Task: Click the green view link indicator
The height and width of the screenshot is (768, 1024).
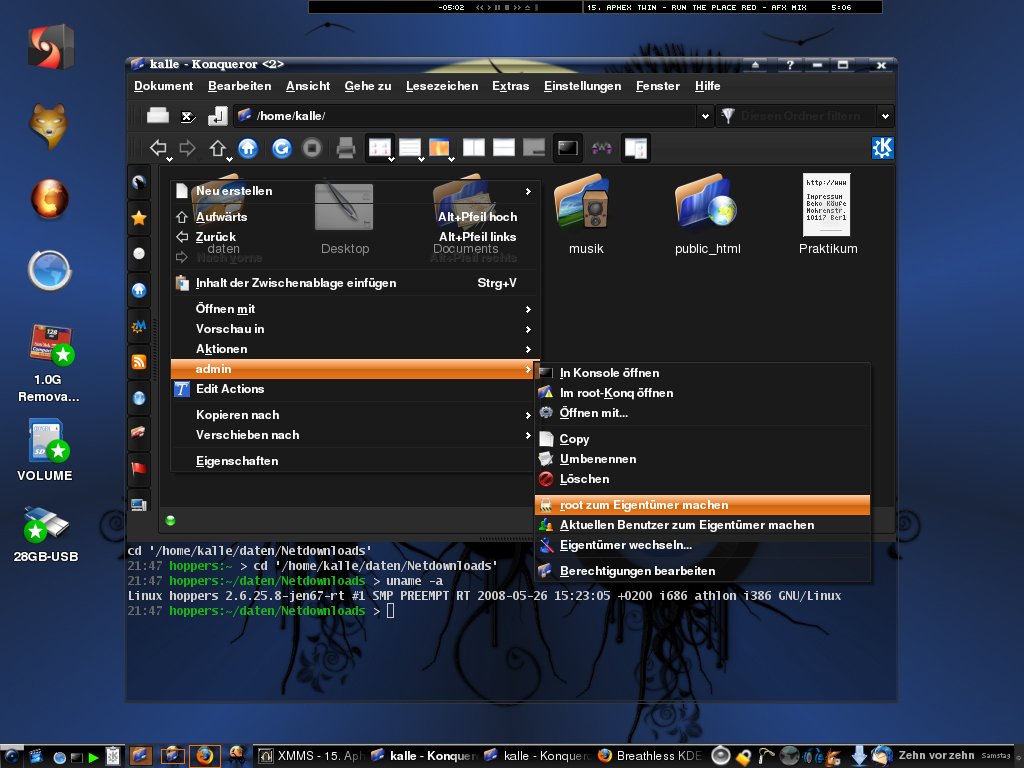Action: pyautogui.click(x=170, y=520)
